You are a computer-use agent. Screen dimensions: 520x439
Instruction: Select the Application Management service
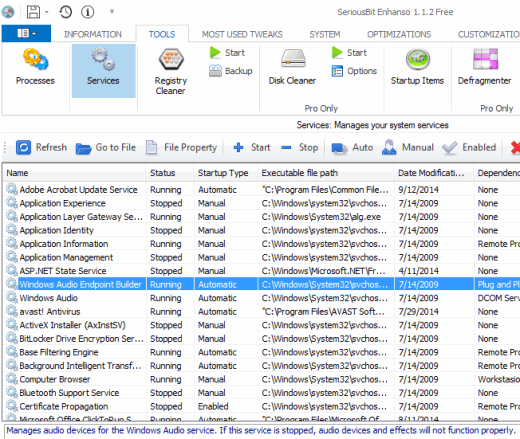262,257
